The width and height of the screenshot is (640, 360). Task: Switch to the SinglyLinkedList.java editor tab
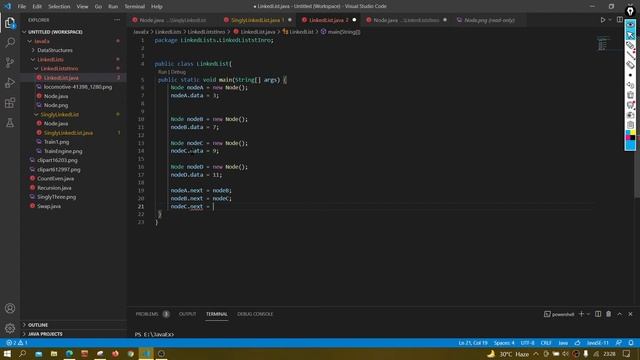pos(258,20)
